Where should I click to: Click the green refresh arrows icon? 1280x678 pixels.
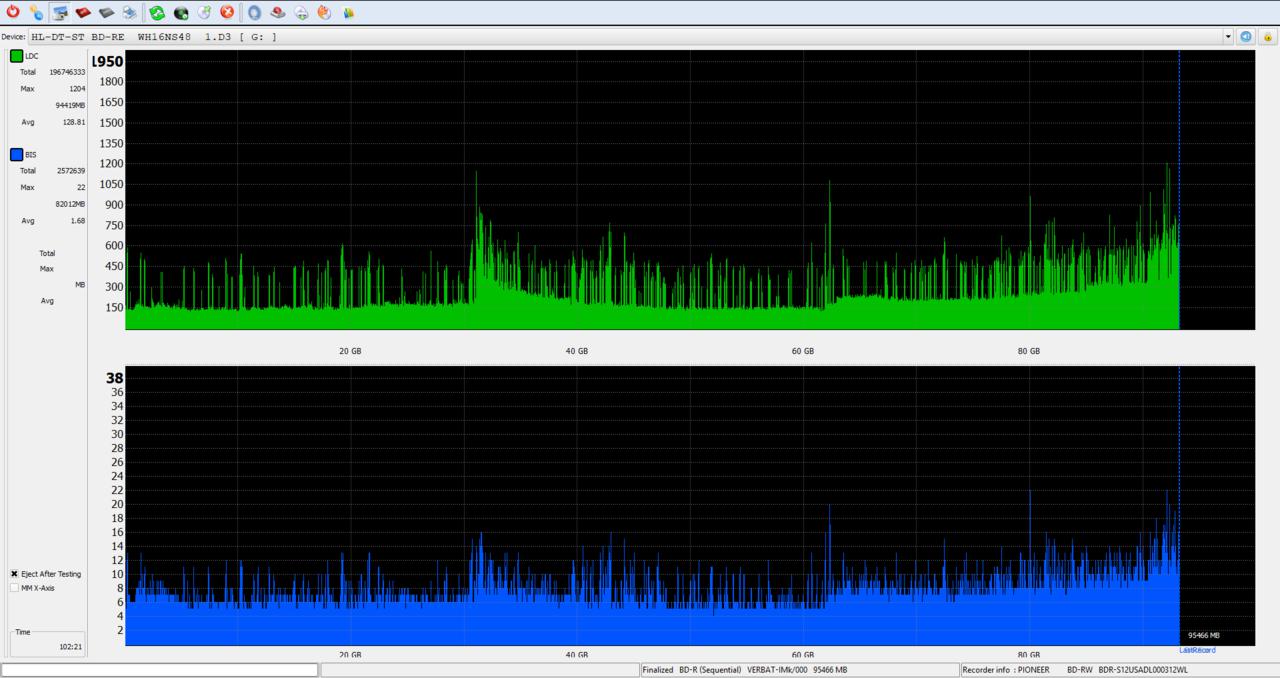[x=157, y=12]
